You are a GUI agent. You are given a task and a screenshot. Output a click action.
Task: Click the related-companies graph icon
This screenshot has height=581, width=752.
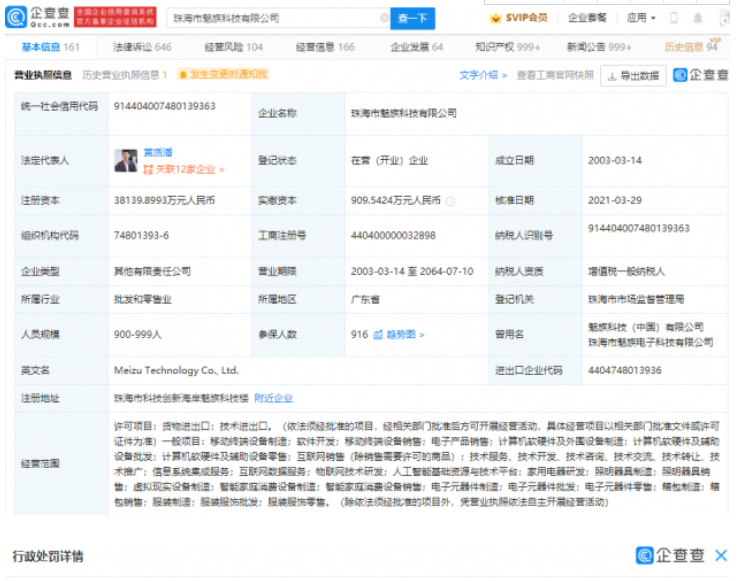(x=148, y=169)
